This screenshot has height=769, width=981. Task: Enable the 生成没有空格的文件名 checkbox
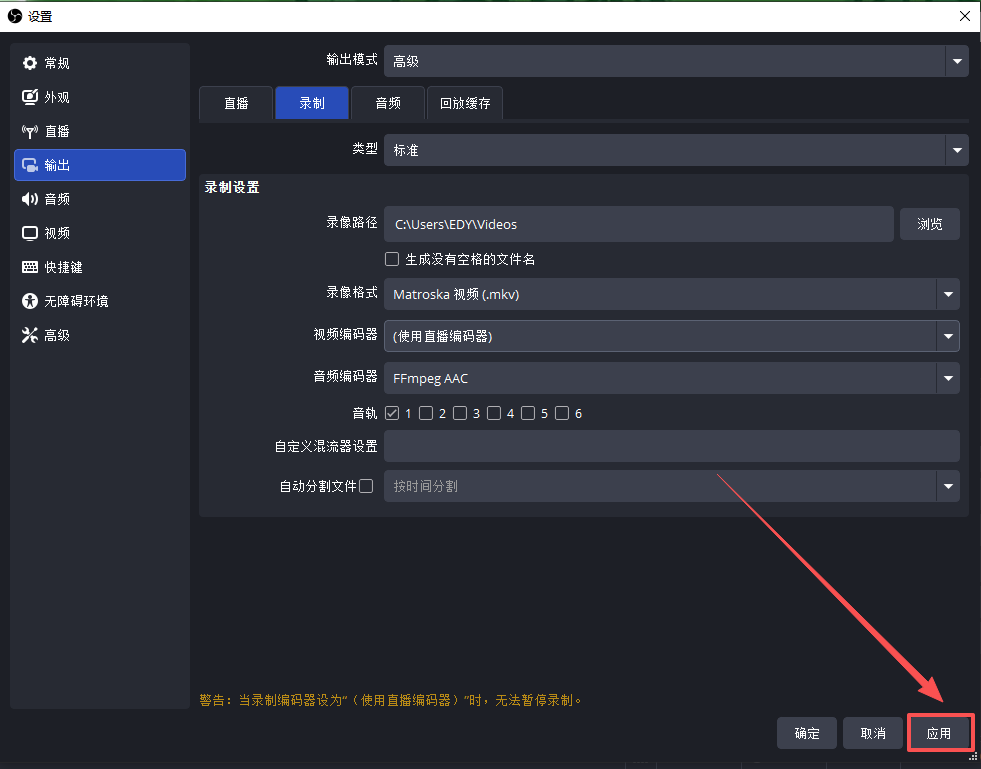click(392, 259)
